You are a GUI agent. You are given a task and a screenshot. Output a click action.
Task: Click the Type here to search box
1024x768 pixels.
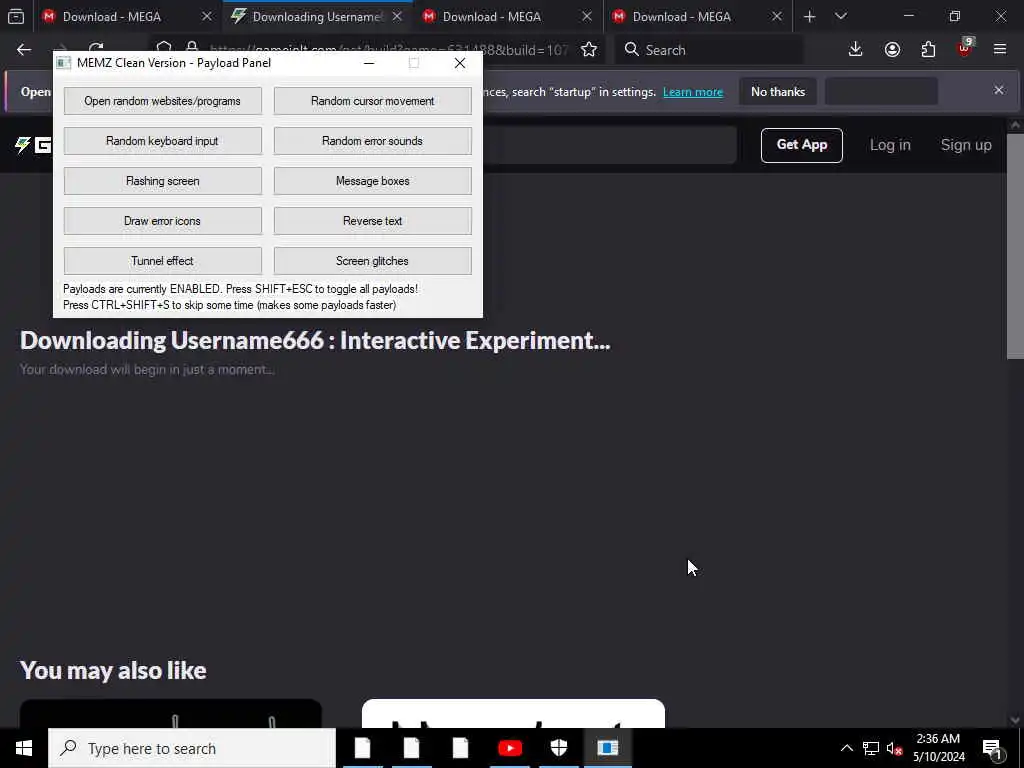[x=192, y=748]
